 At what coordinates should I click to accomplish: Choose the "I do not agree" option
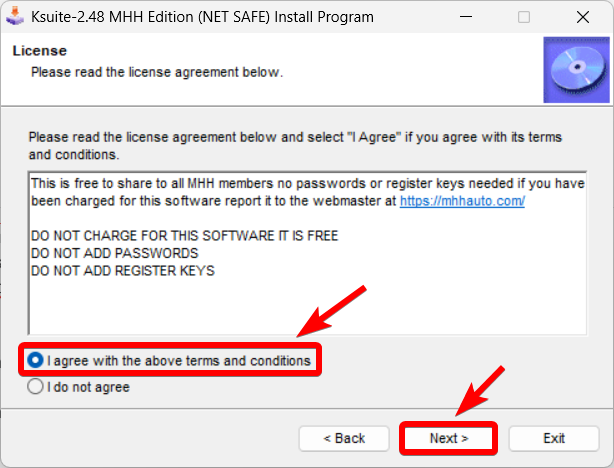coord(36,386)
